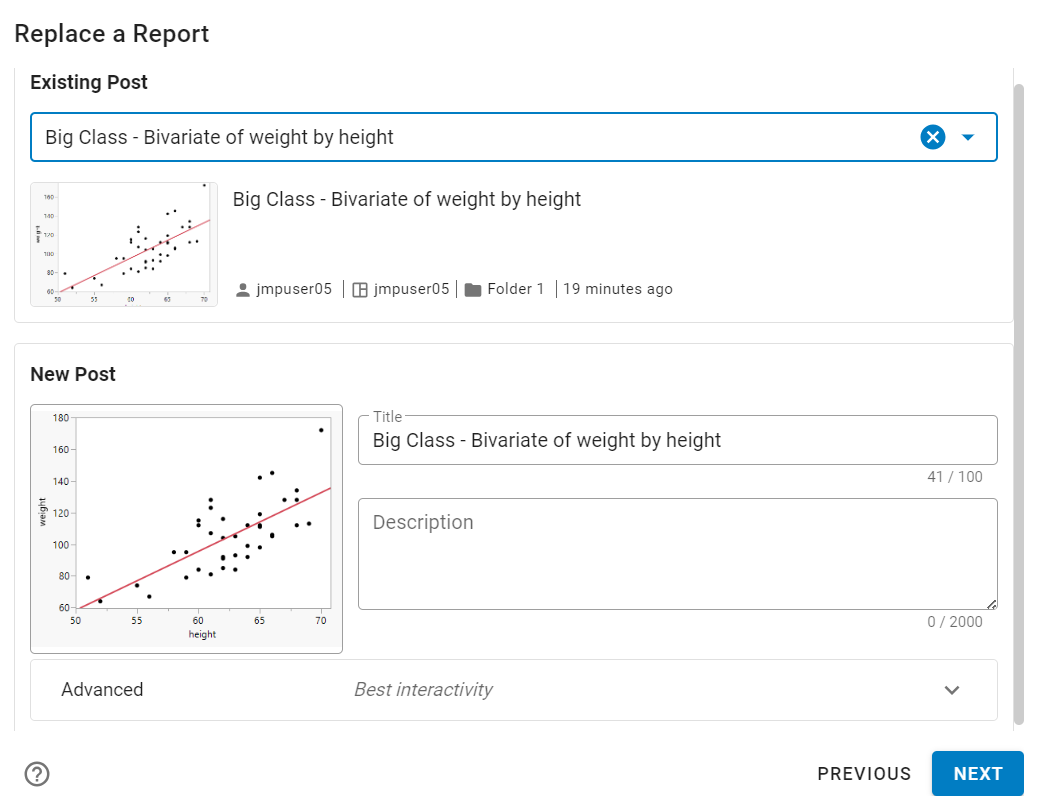The image size is (1038, 810).
Task: Focus the Title input field
Action: pyautogui.click(x=677, y=440)
